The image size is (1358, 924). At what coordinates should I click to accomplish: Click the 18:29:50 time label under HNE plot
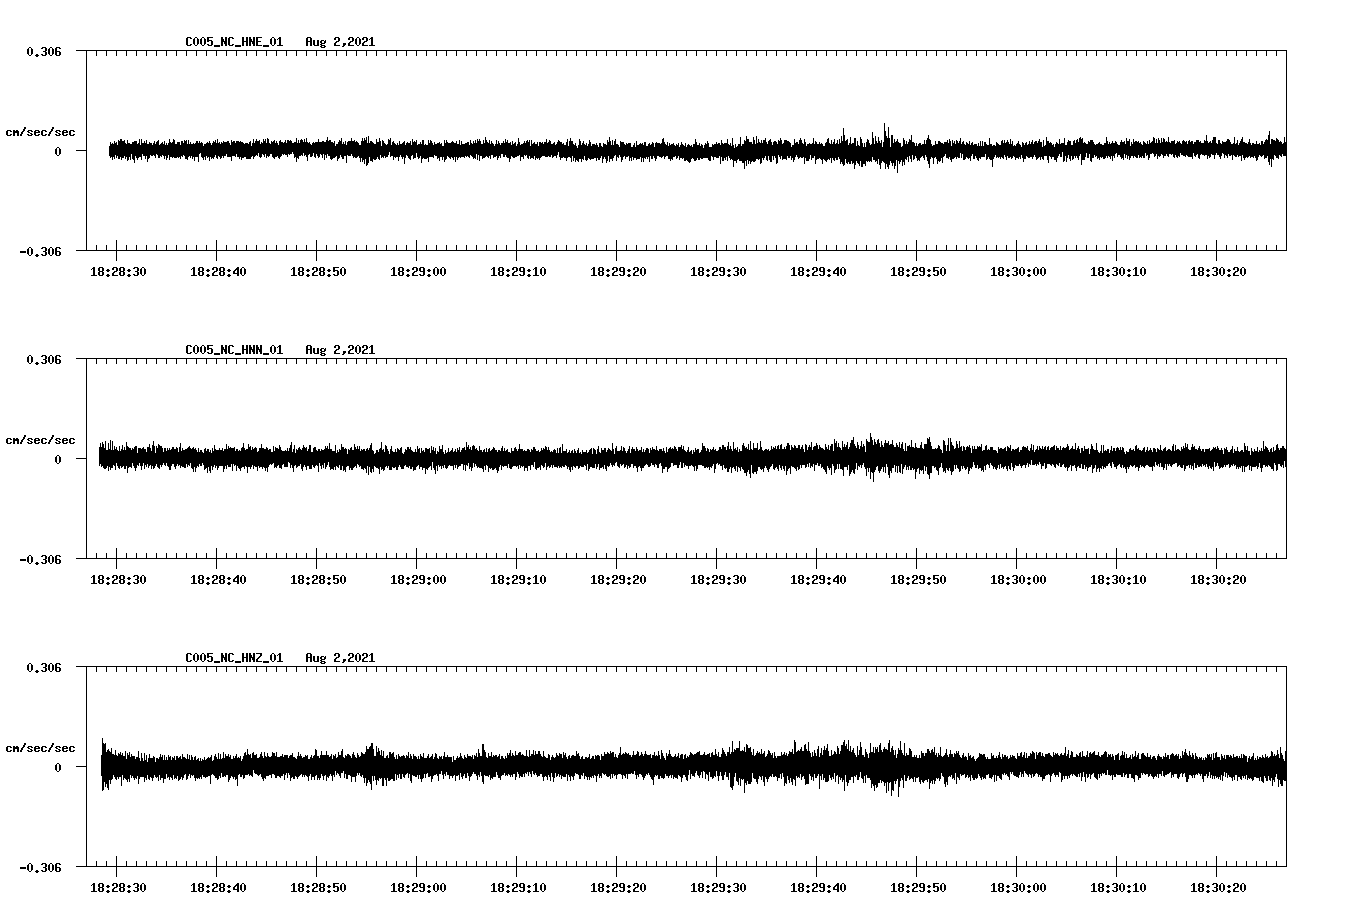[918, 271]
